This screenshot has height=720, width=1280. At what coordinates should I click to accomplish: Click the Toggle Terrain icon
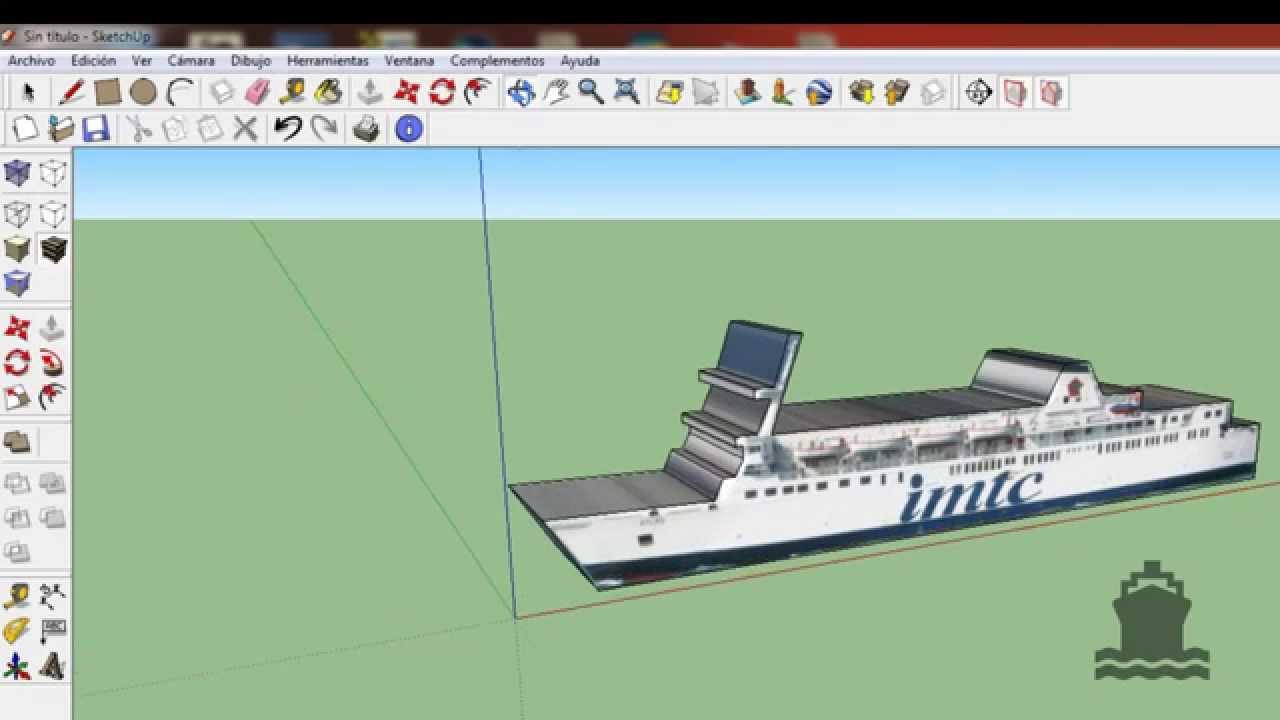pos(705,92)
